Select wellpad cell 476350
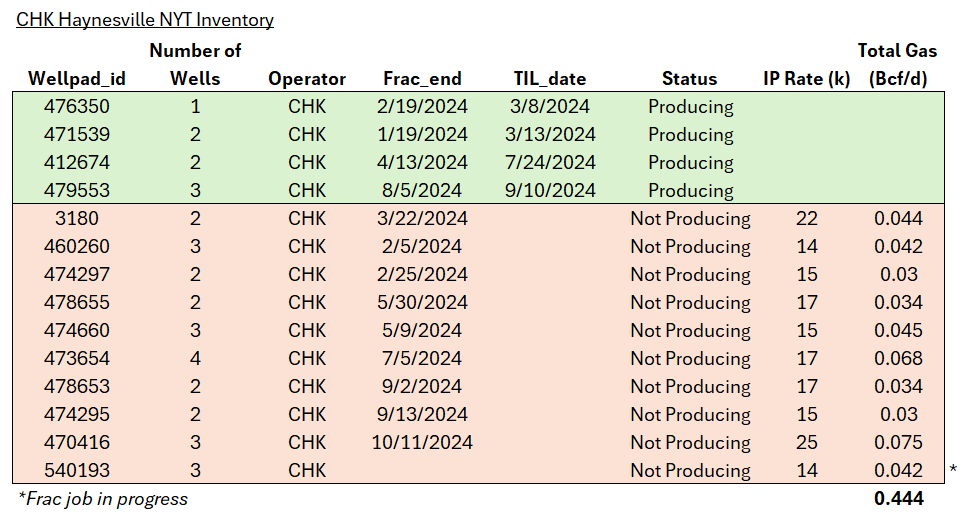Screen dimensions: 965x517 pyautogui.click(x=77, y=107)
